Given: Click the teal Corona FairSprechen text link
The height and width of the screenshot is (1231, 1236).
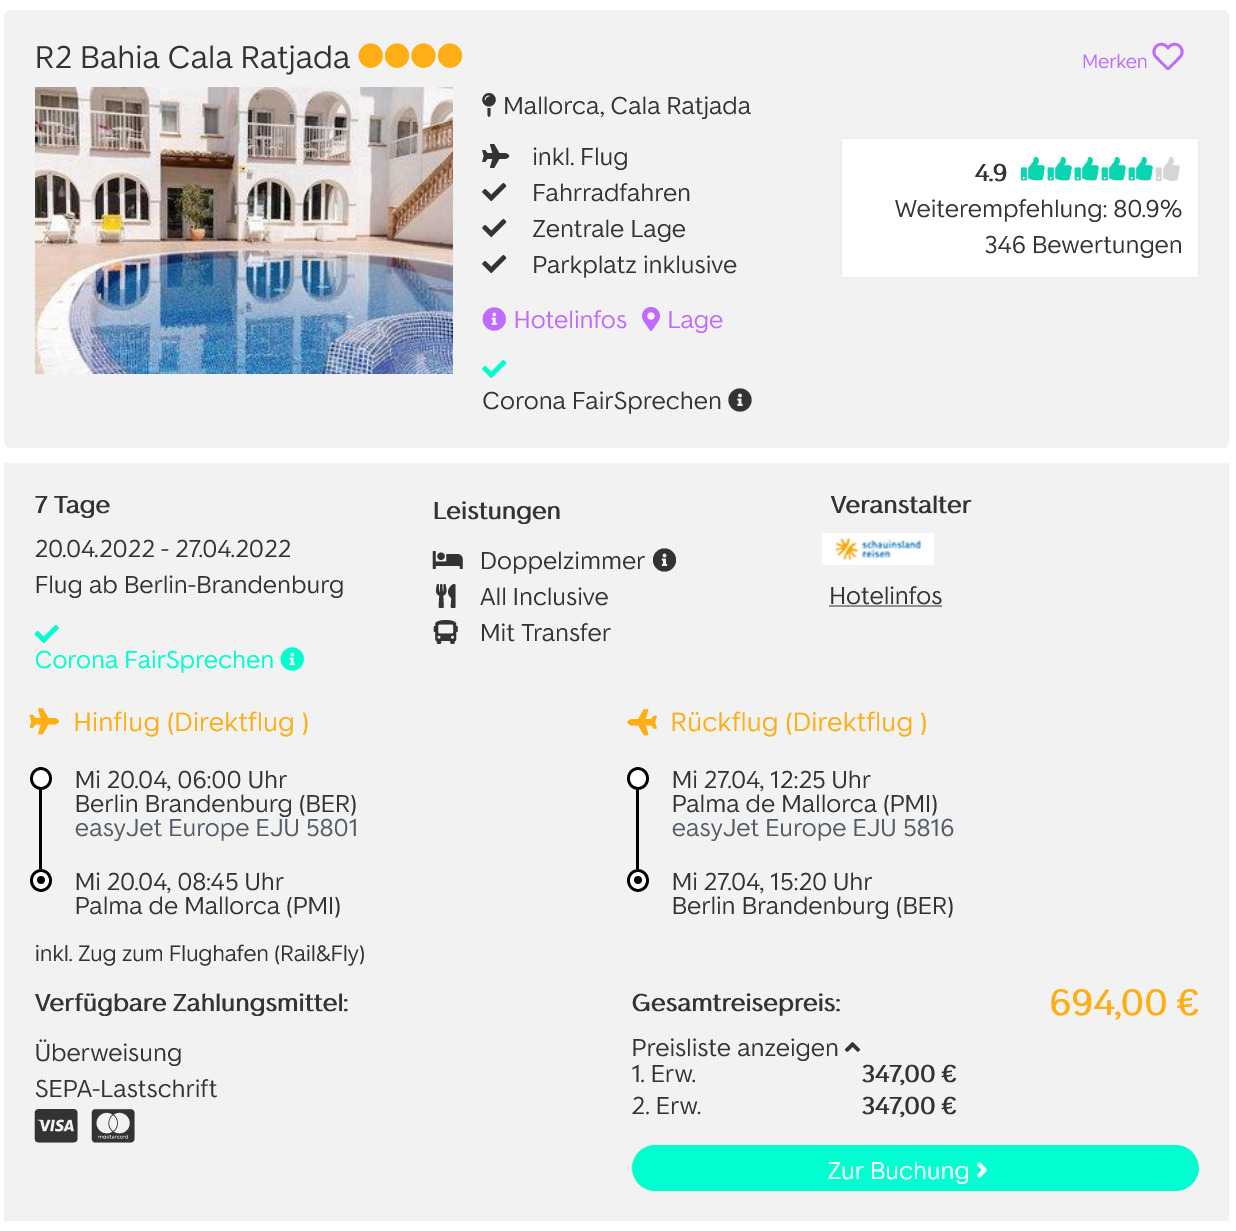Looking at the screenshot, I should tap(154, 660).
